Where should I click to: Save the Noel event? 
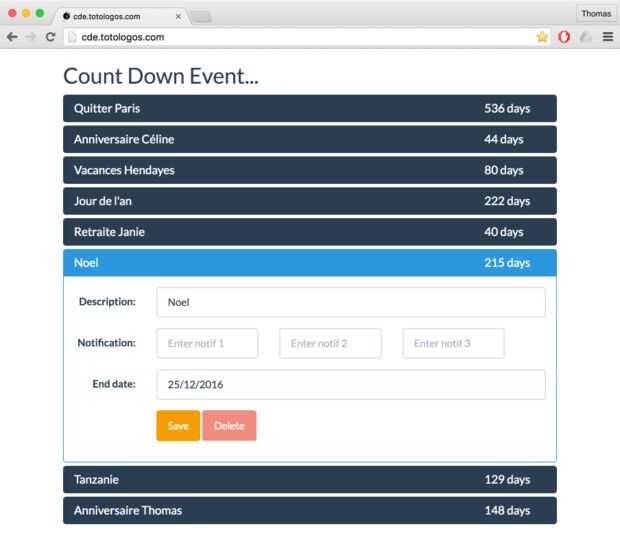(178, 426)
